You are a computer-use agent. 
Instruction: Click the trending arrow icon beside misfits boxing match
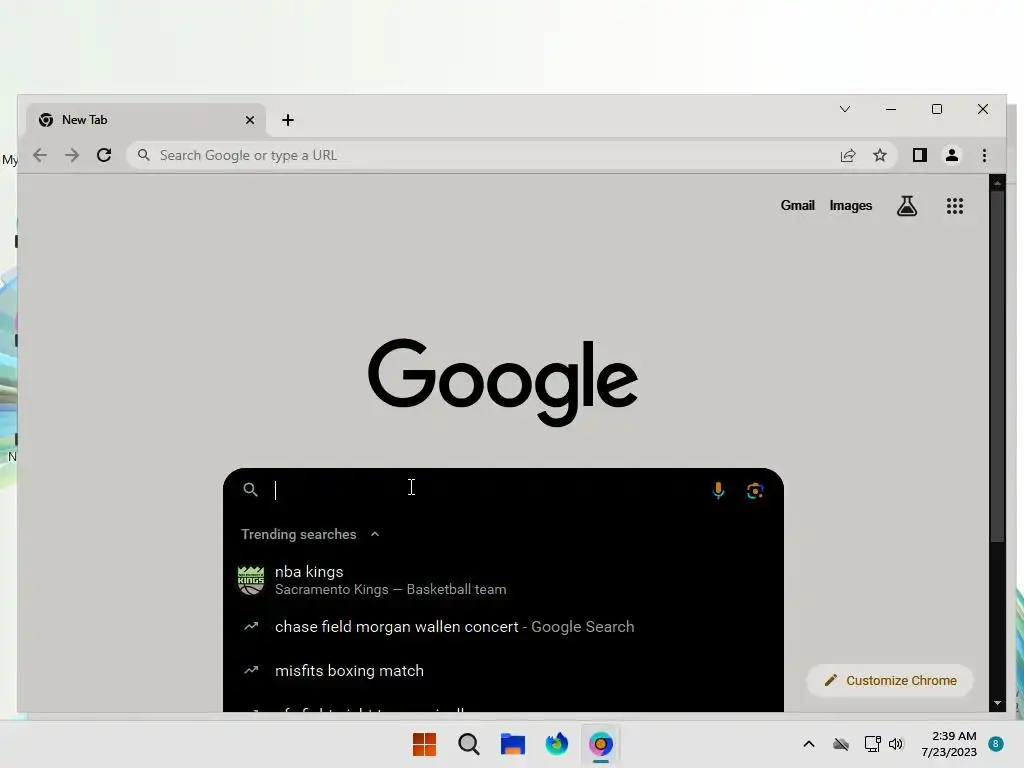[x=251, y=671]
